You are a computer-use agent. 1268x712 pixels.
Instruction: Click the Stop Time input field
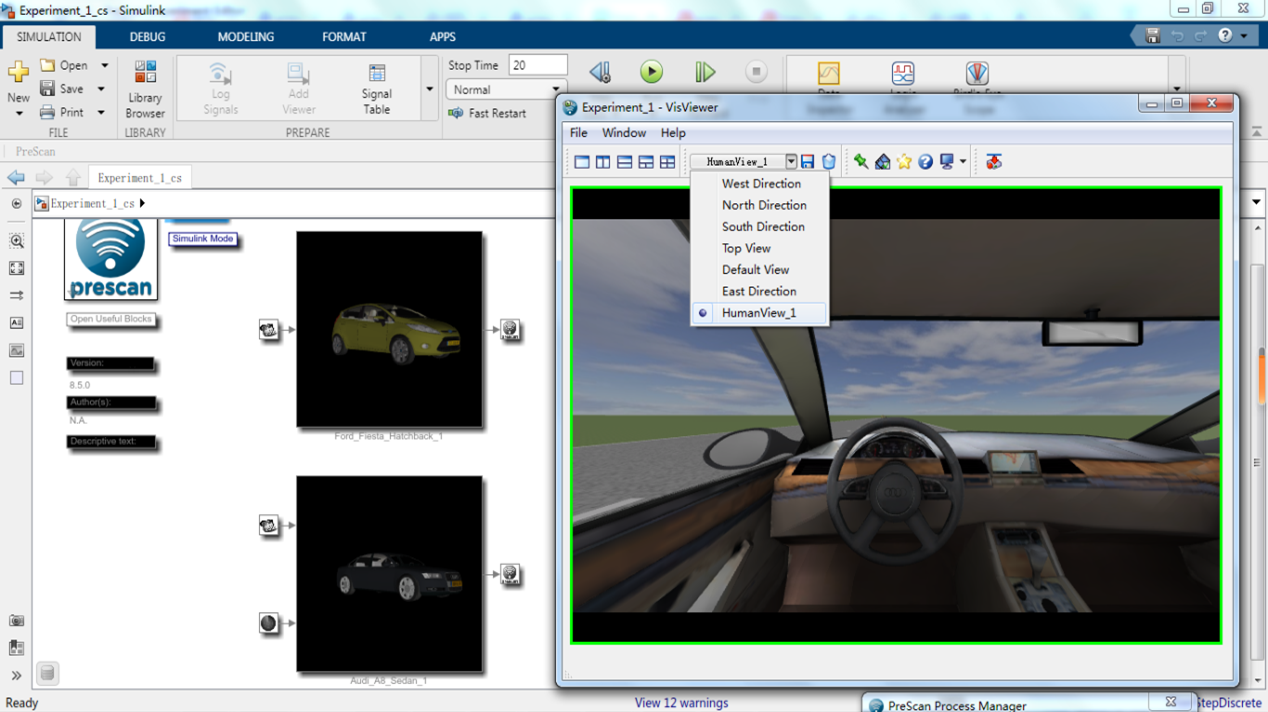coord(537,65)
